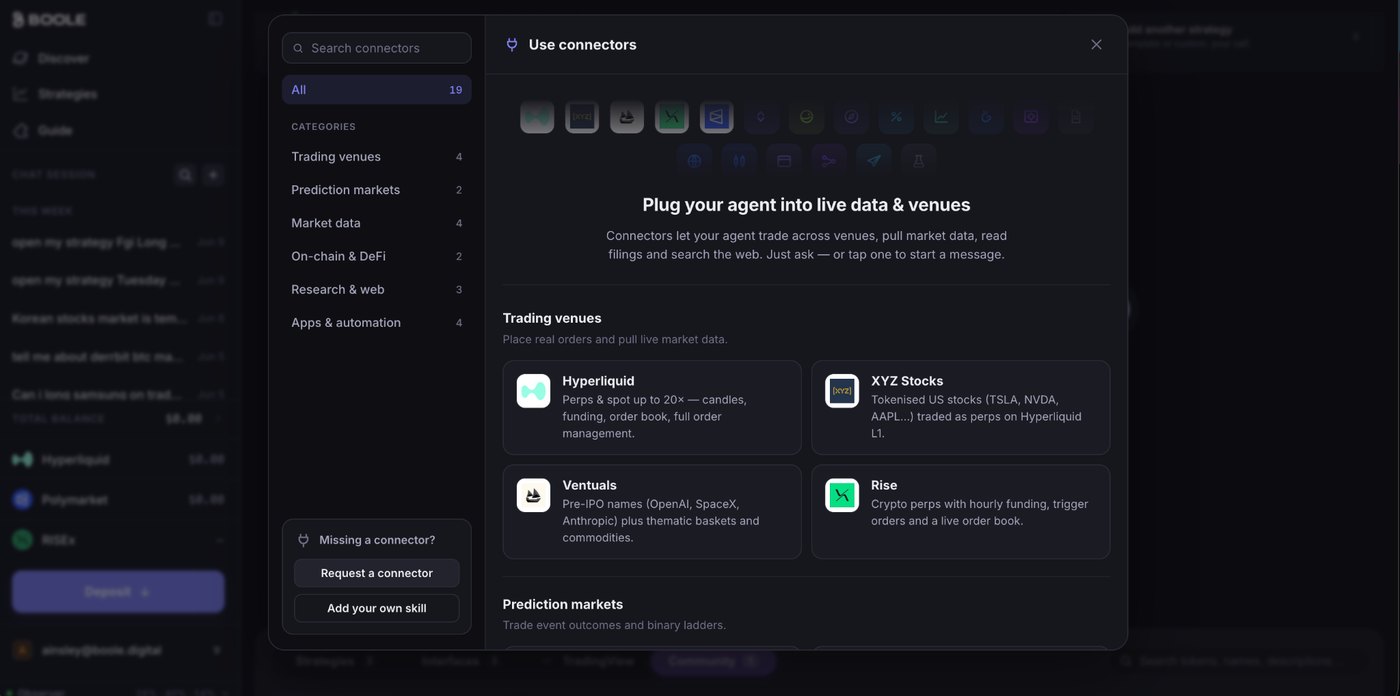The height and width of the screenshot is (696, 1400).
Task: Click the plug icon beside Use connectors
Action: point(512,44)
